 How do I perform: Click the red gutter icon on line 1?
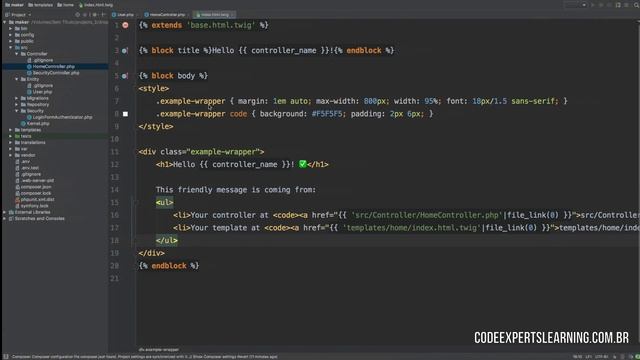(125, 25)
